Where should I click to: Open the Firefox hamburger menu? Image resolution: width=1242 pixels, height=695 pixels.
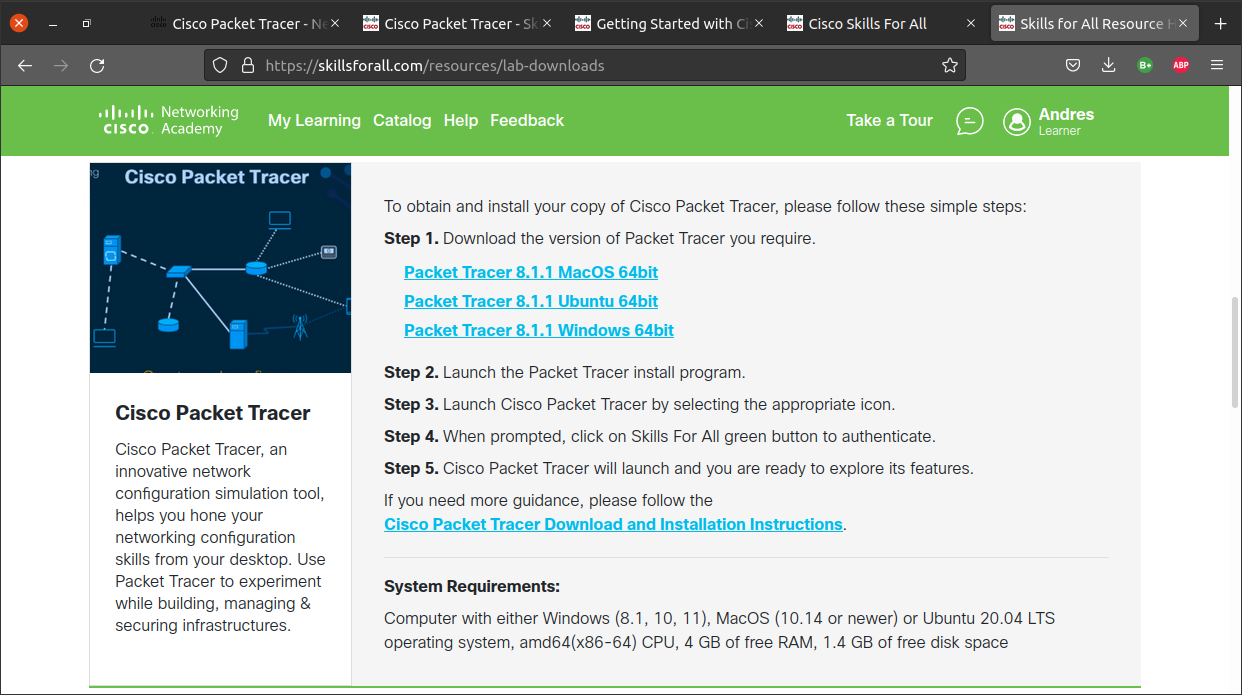tap(1217, 66)
